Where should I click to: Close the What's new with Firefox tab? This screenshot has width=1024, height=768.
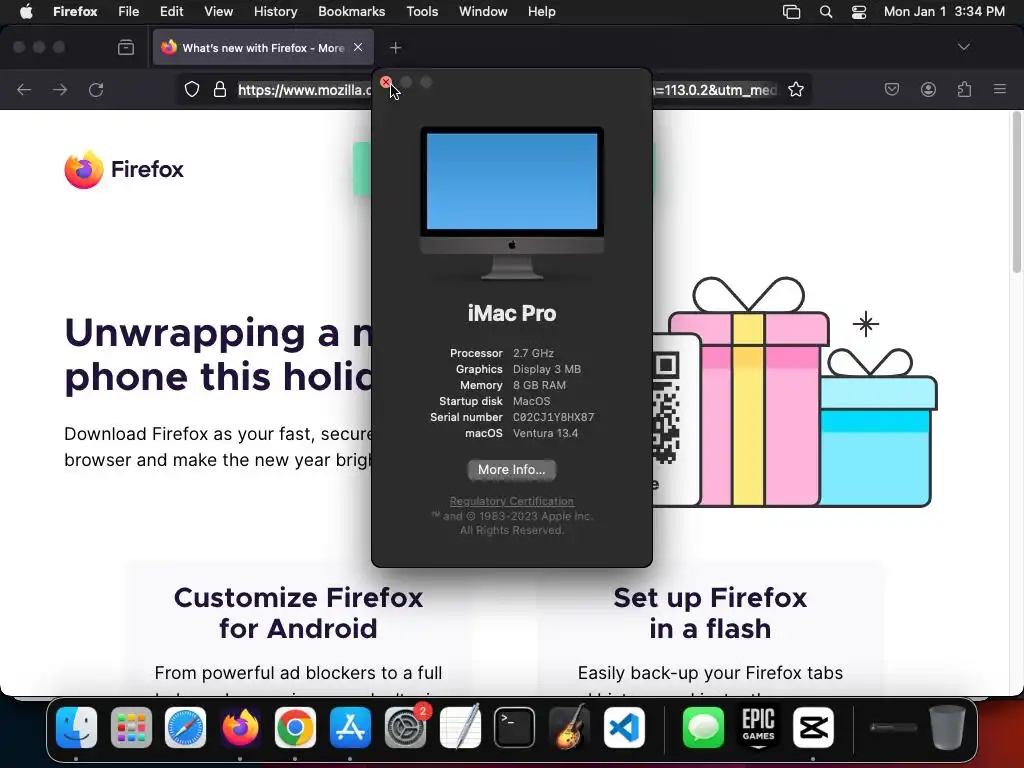pyautogui.click(x=358, y=47)
